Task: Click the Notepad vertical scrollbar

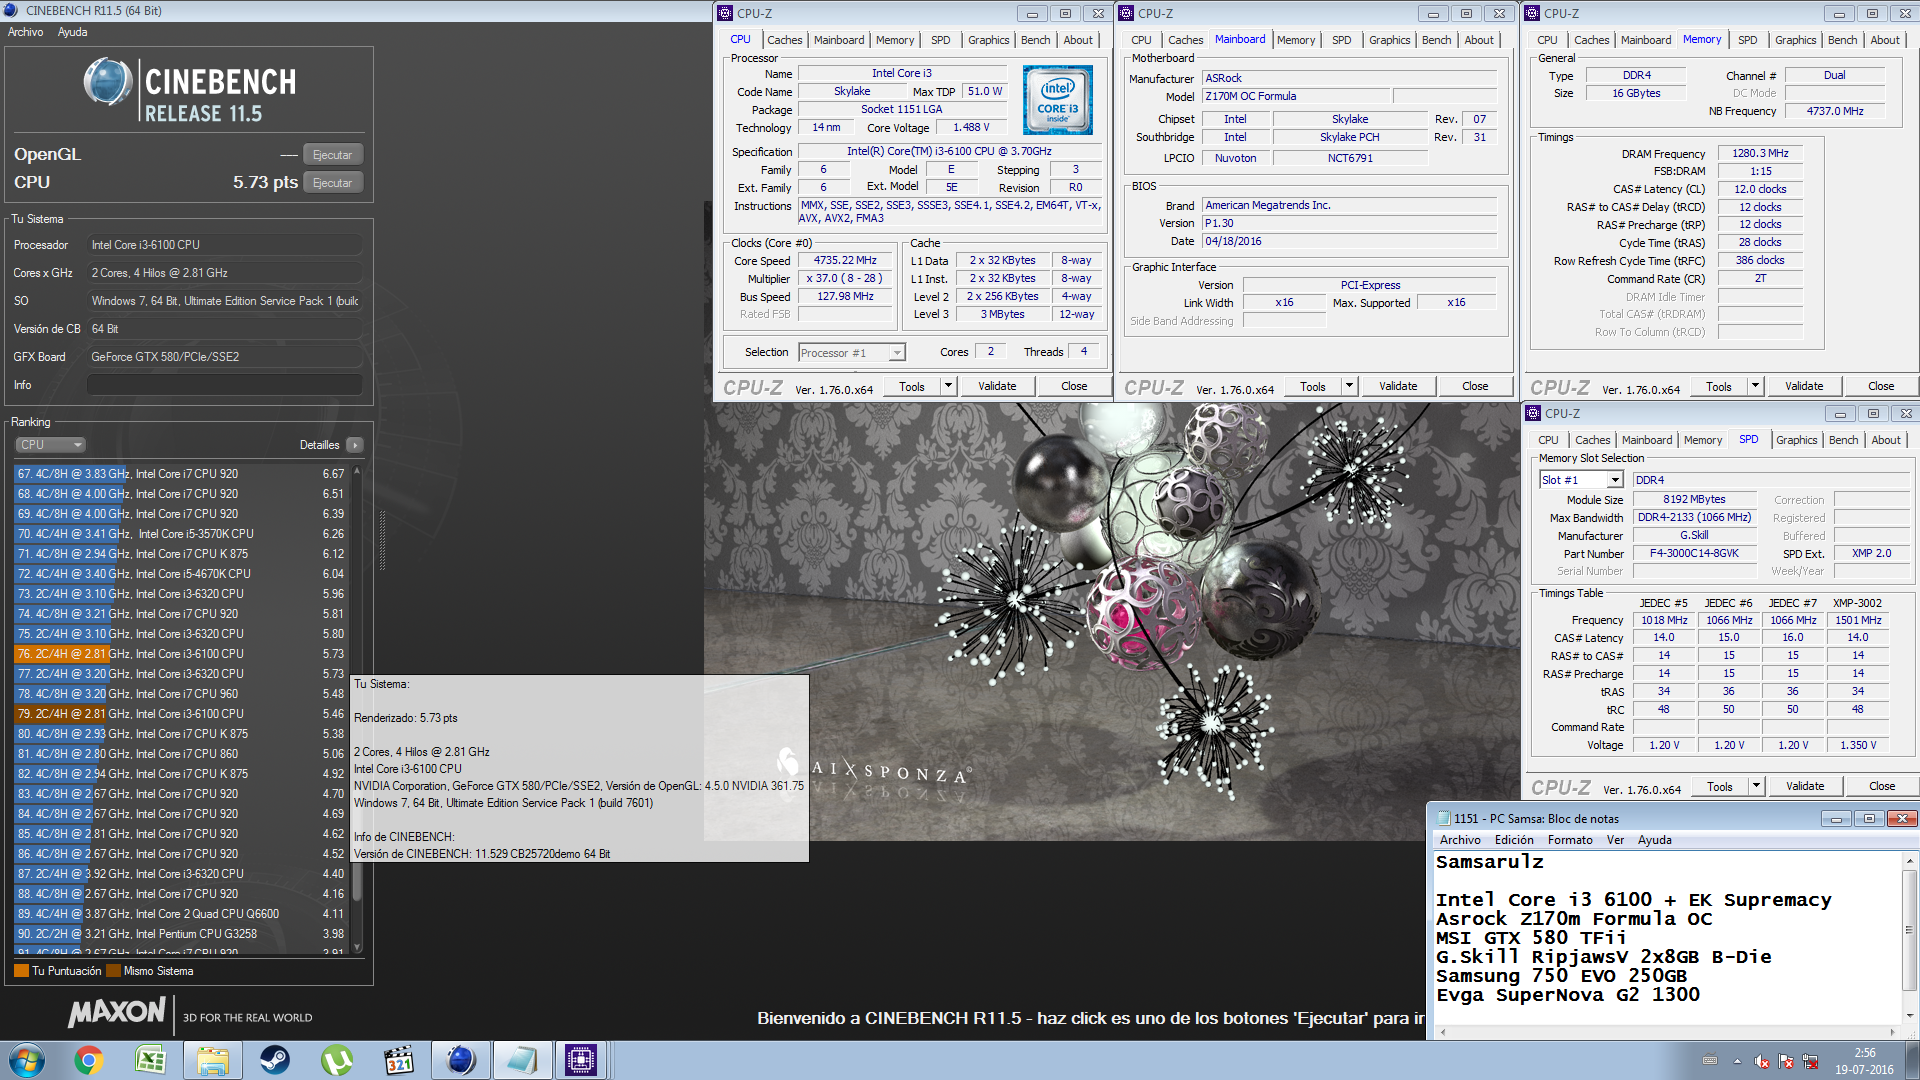Action: click(x=1910, y=938)
